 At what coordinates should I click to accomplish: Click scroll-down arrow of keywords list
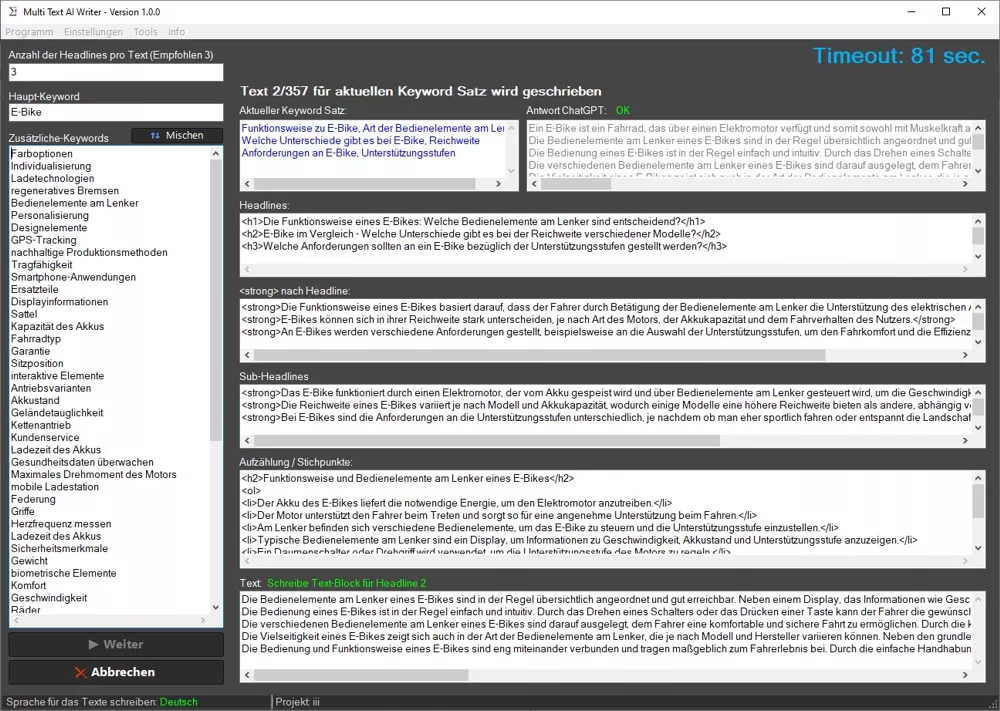tap(216, 608)
